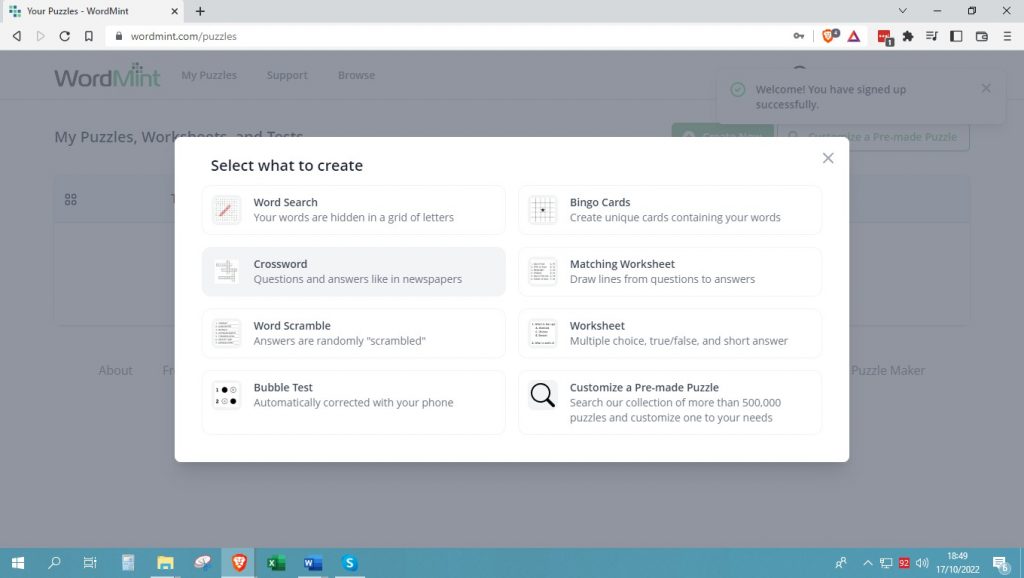Screen dimensions: 1024x578
Task: Open the My Puzzles menu item
Action: click(x=209, y=75)
